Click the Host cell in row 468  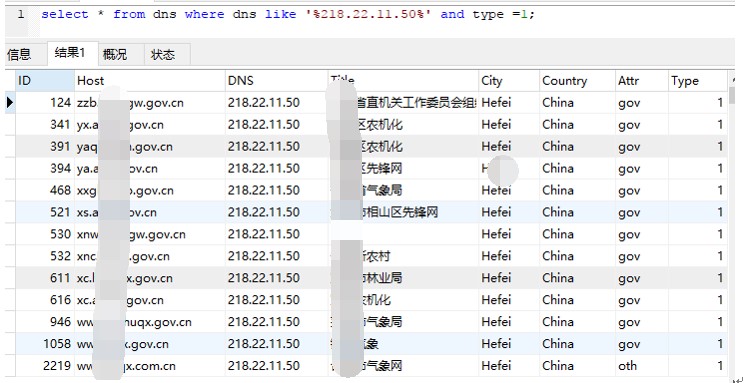pos(150,190)
